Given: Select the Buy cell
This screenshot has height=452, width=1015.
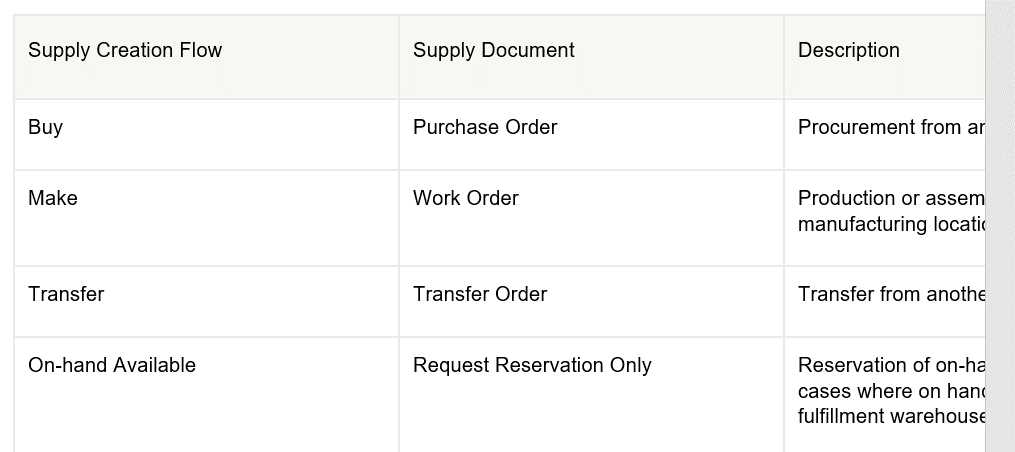Looking at the screenshot, I should tap(45, 128).
